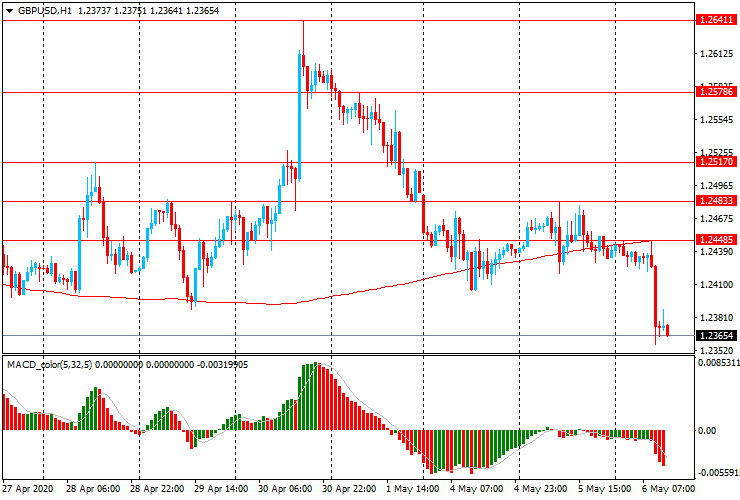Click the 30 Apr 22:00 time label
The height and width of the screenshot is (500, 740).
point(349,489)
